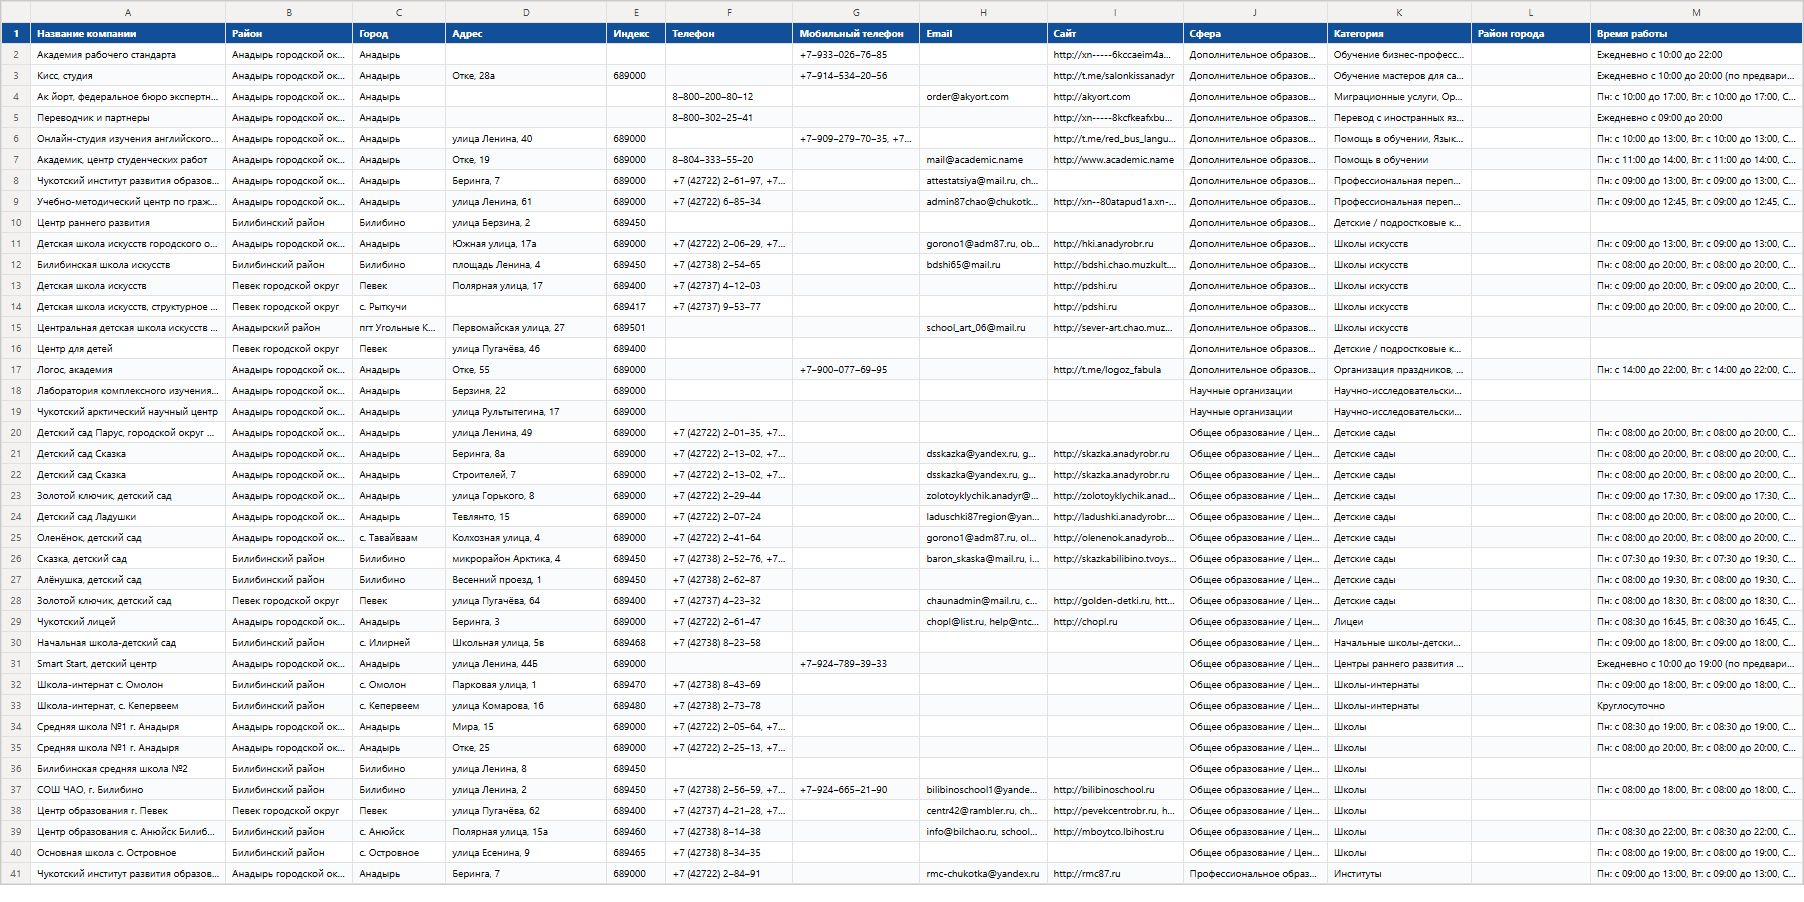Image resolution: width=1804 pixels, height=902 pixels.
Task: Click the "Анадырский район" cell
Action: point(289,328)
